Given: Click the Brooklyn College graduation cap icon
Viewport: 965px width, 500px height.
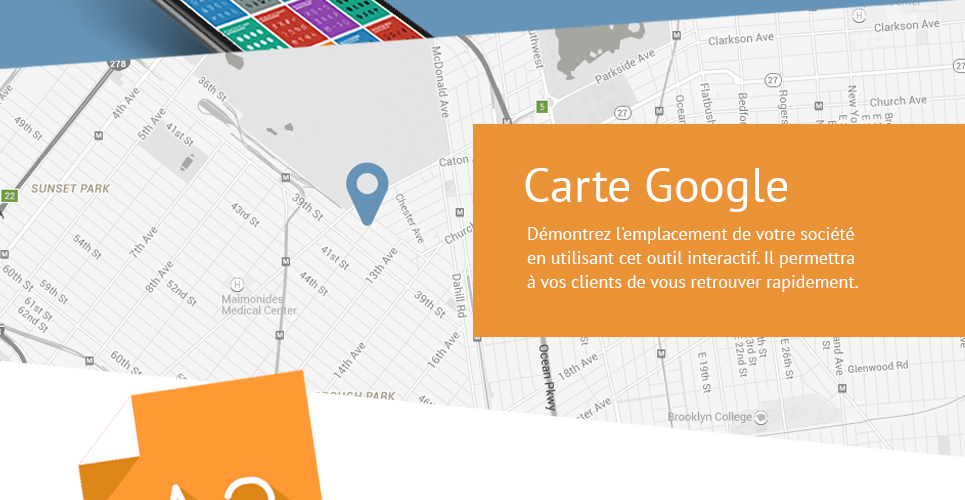Looking at the screenshot, I should coord(762,417).
